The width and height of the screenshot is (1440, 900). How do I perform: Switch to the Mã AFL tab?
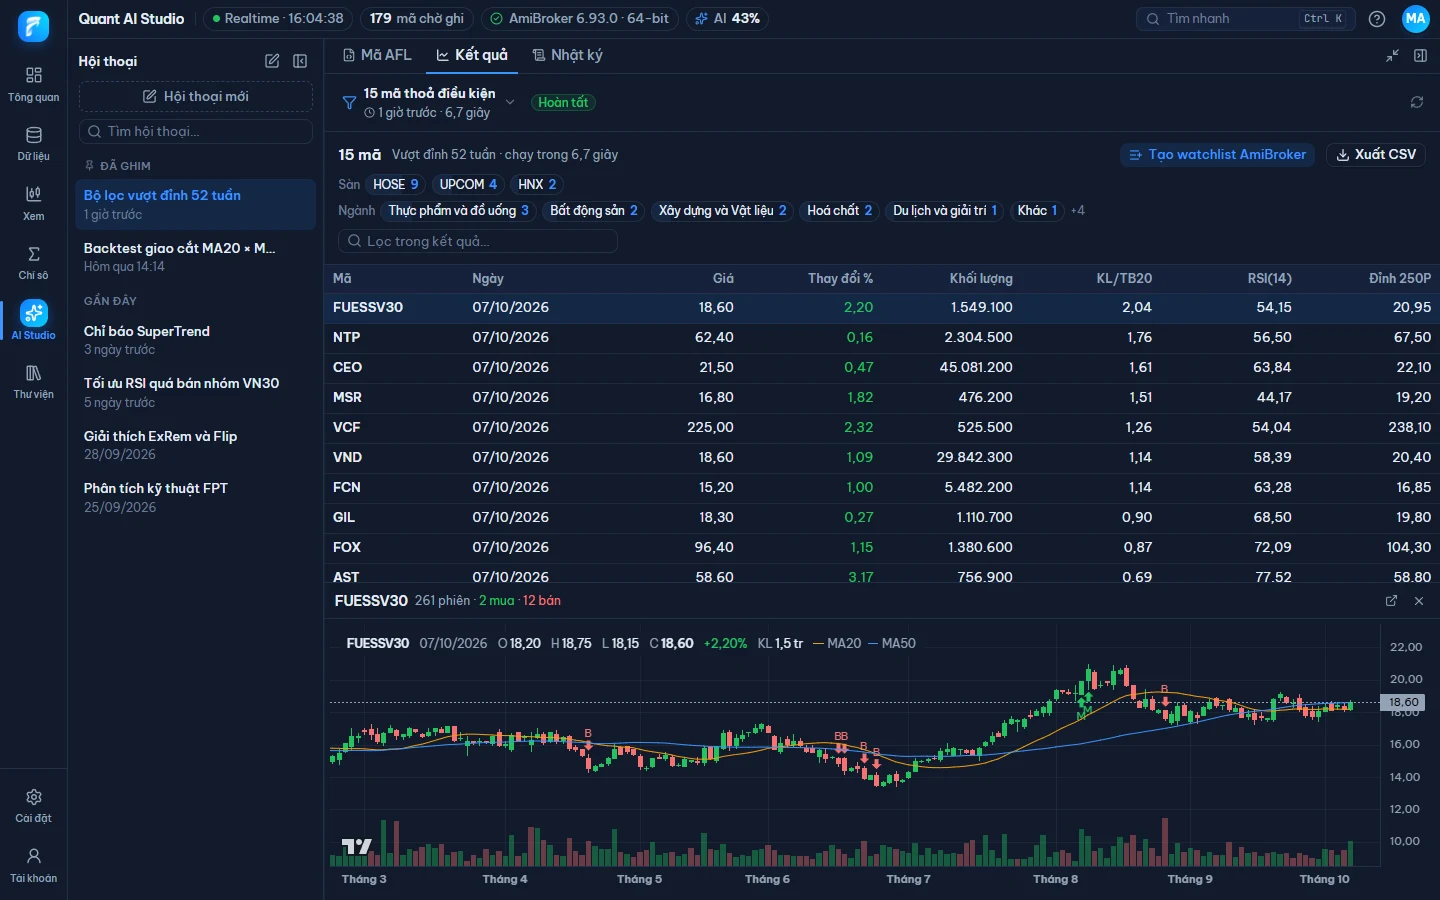coord(377,55)
